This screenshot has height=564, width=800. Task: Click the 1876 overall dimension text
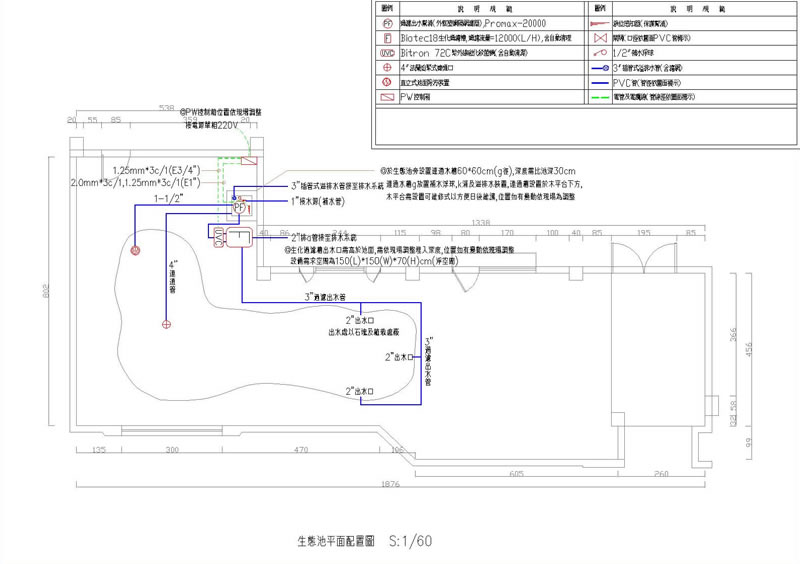pos(390,484)
